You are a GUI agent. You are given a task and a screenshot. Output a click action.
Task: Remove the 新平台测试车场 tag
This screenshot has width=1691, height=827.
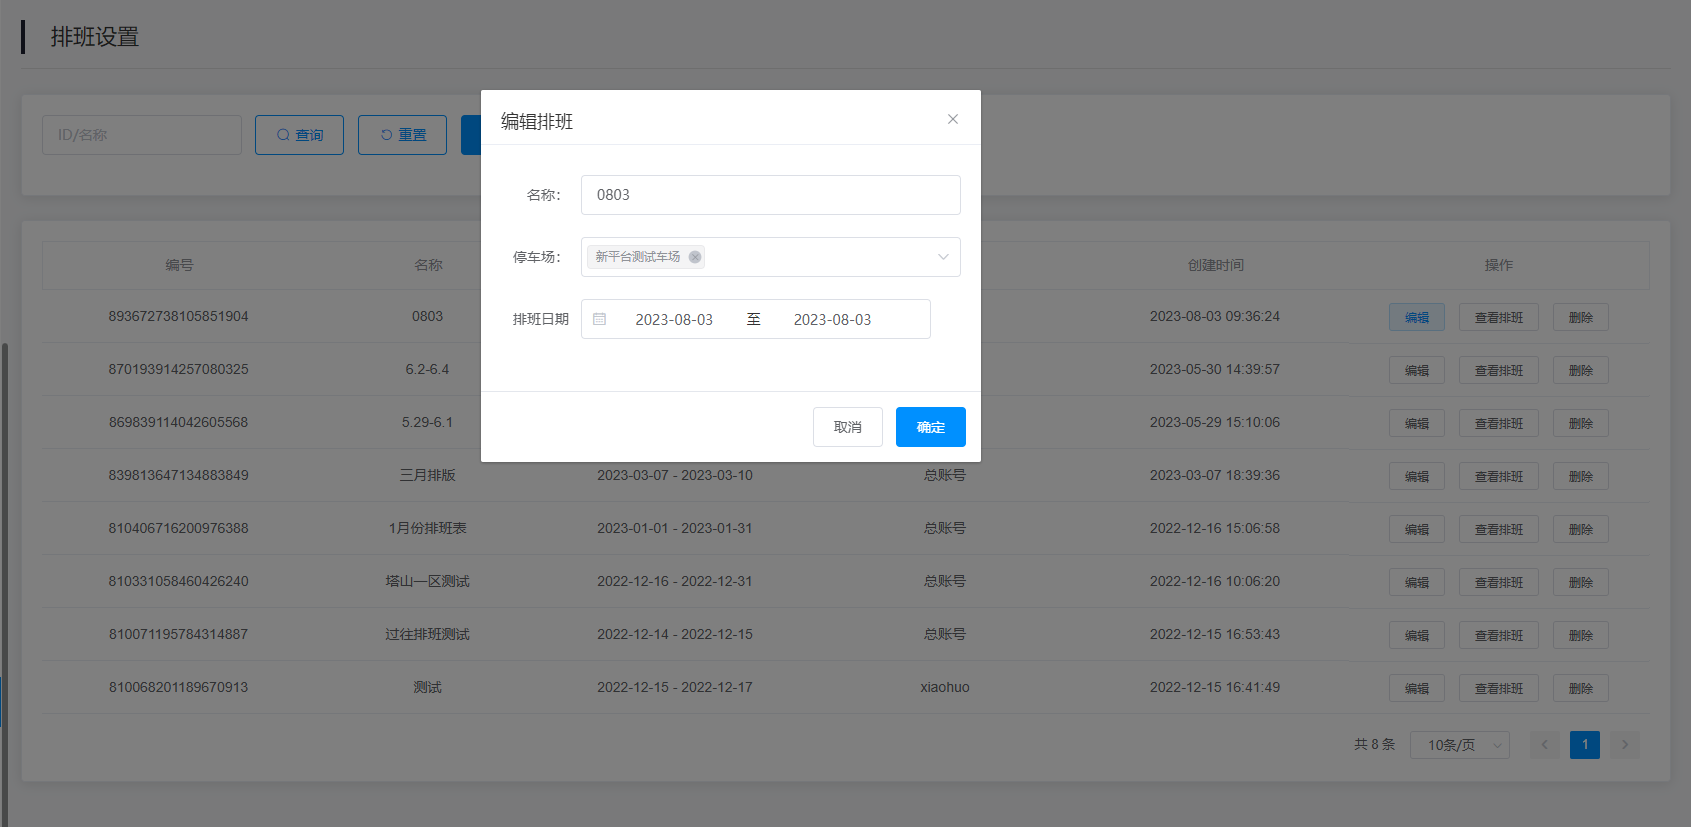click(x=695, y=257)
